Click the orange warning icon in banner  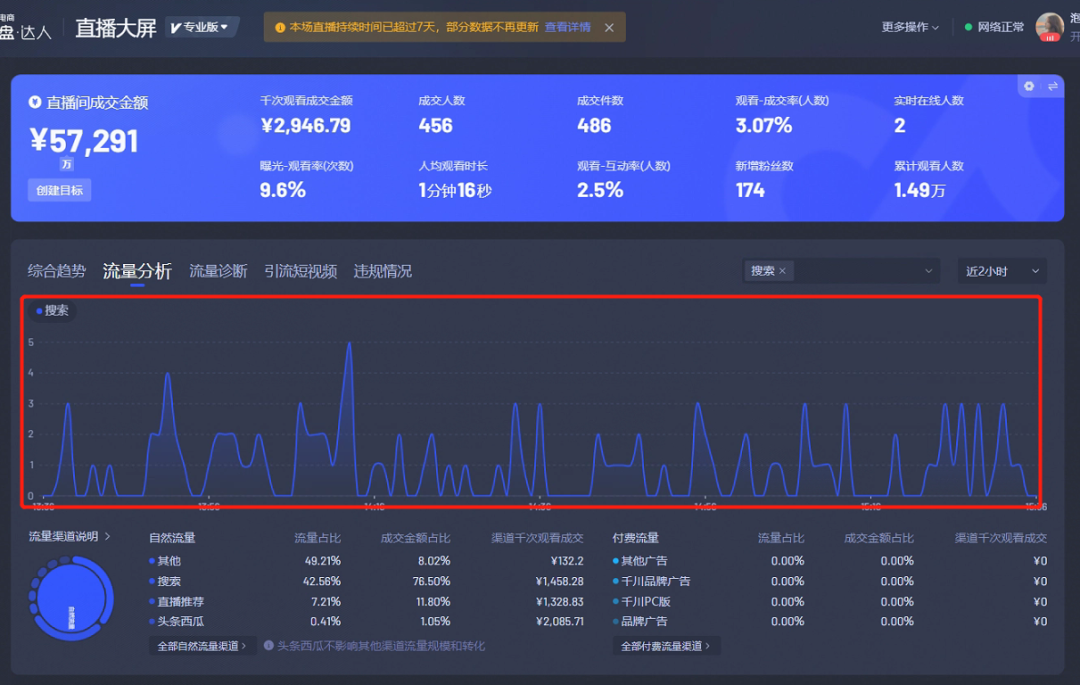279,28
